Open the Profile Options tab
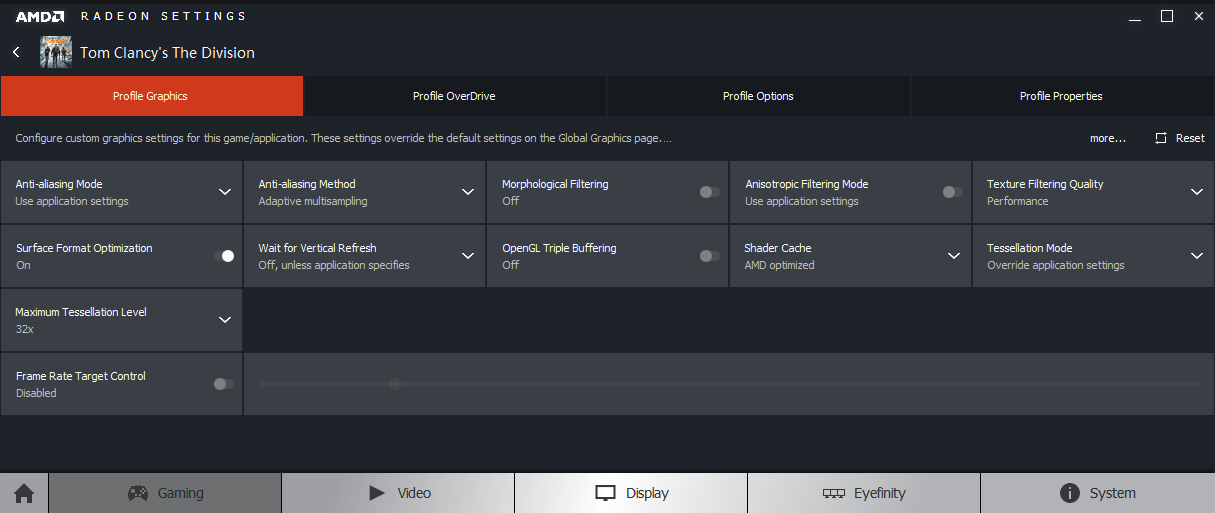 tap(758, 96)
